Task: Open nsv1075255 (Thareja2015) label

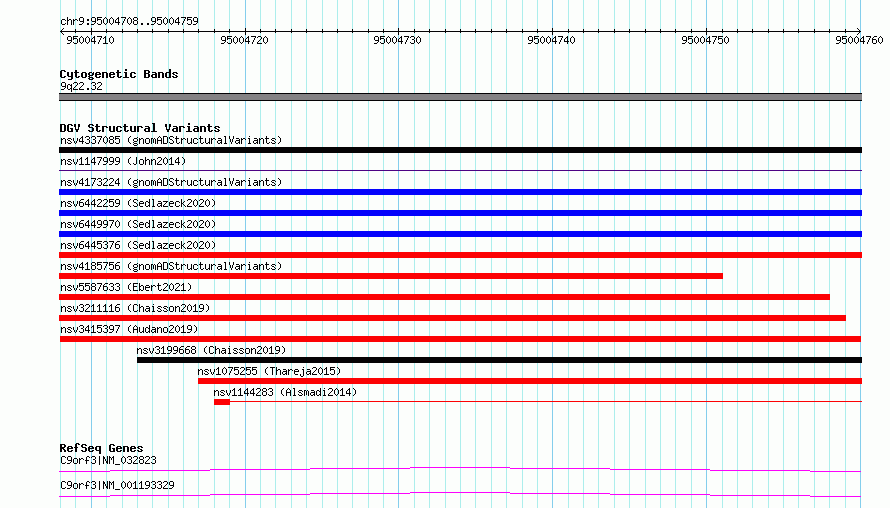Action: [x=269, y=371]
